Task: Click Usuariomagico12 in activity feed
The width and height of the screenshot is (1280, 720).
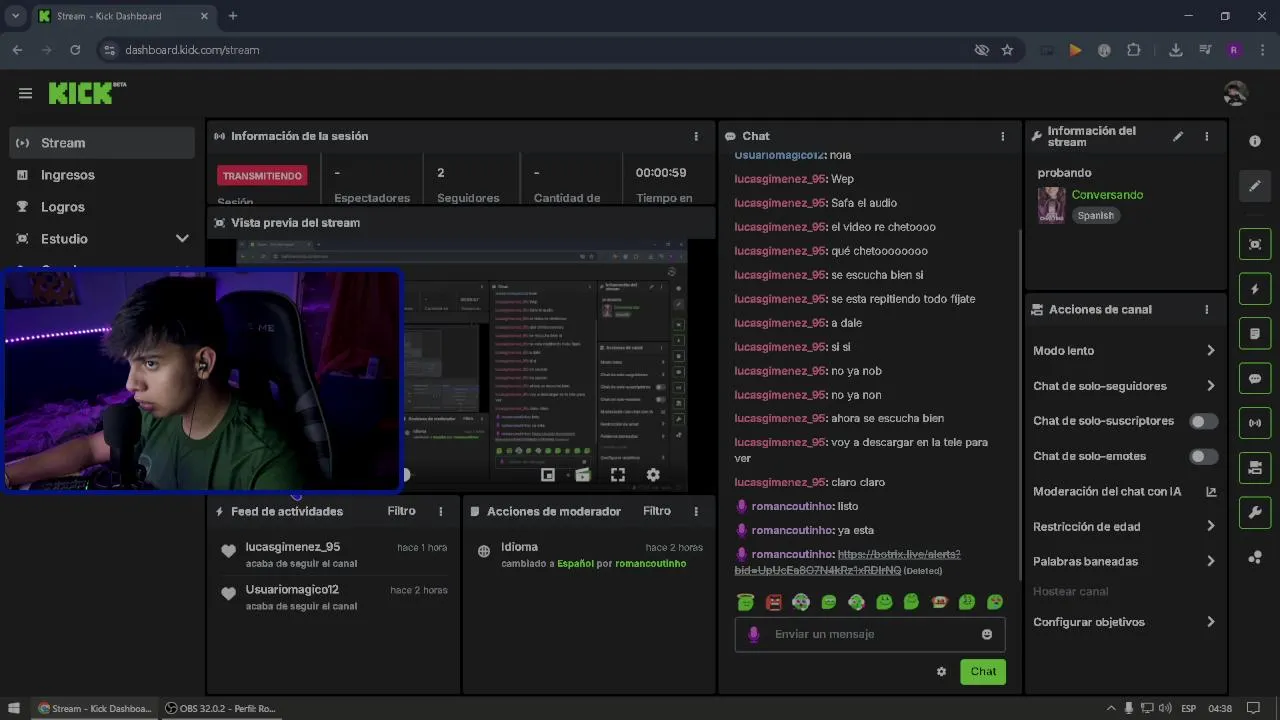Action: 292,590
